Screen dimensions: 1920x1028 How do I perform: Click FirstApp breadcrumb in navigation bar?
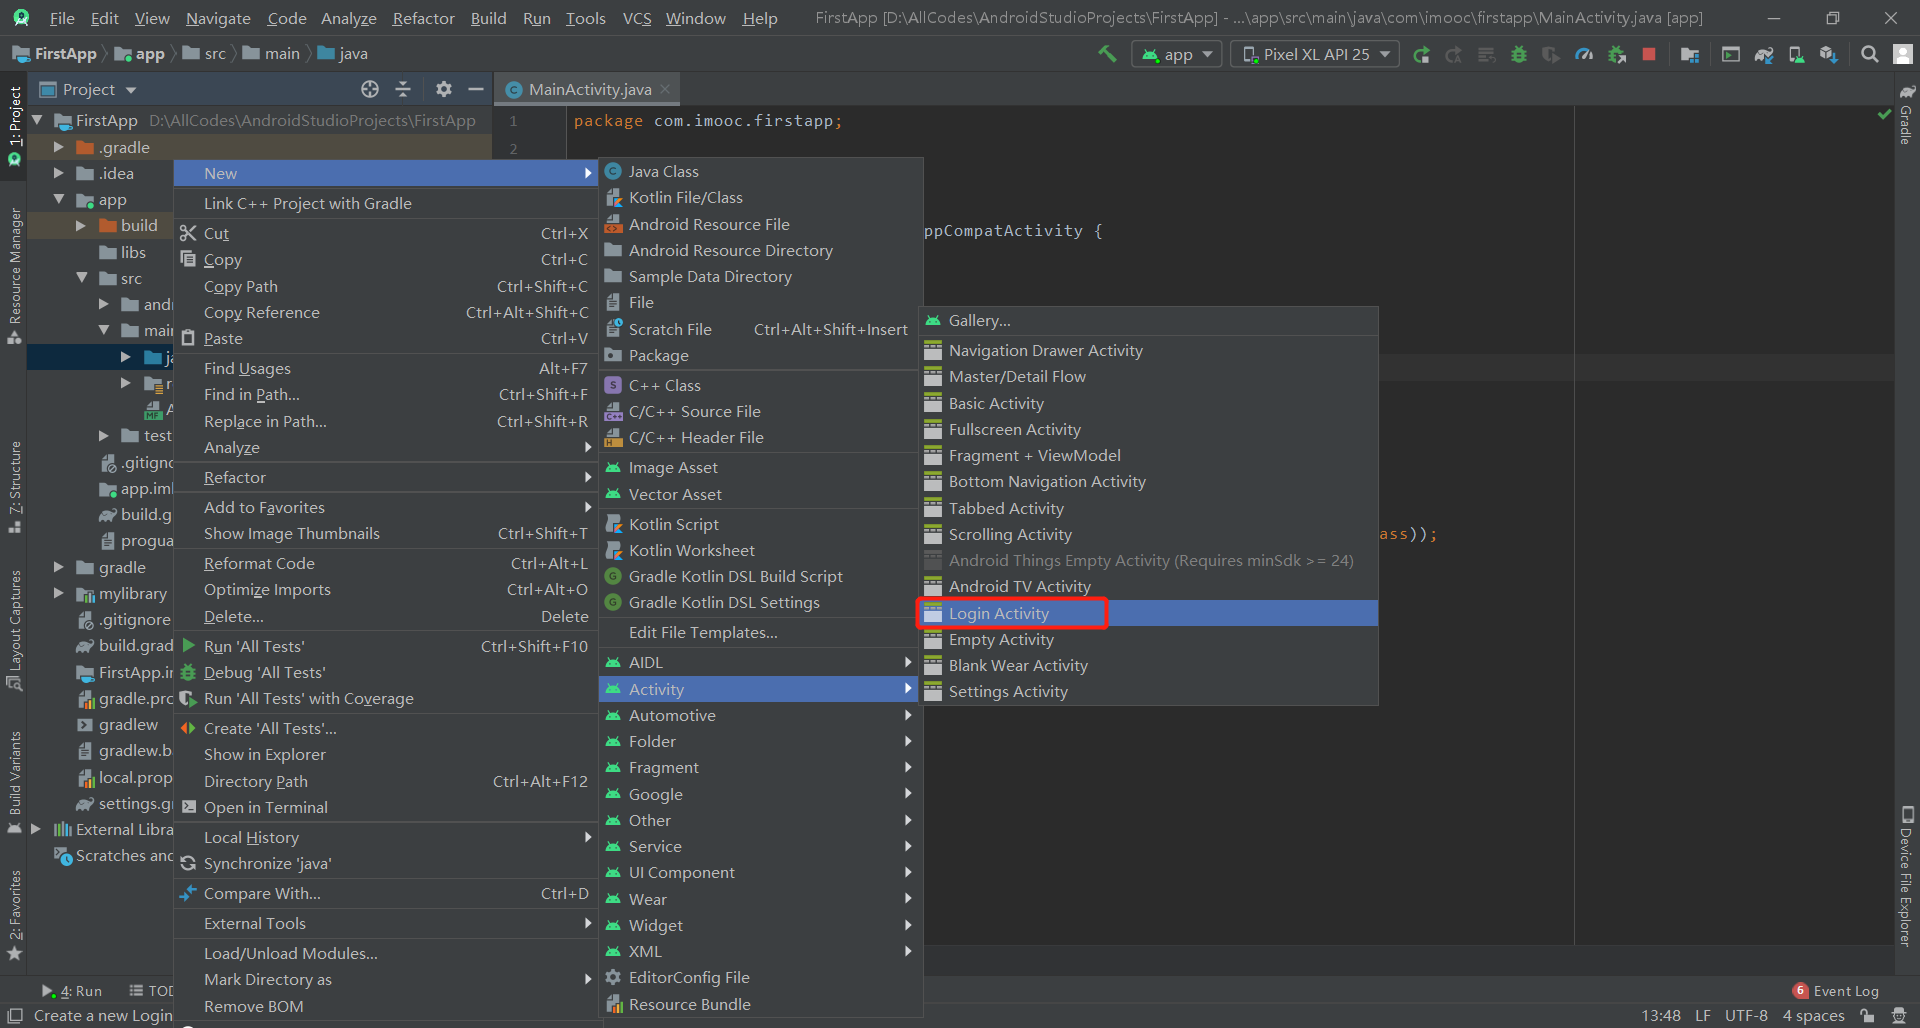pos(55,54)
